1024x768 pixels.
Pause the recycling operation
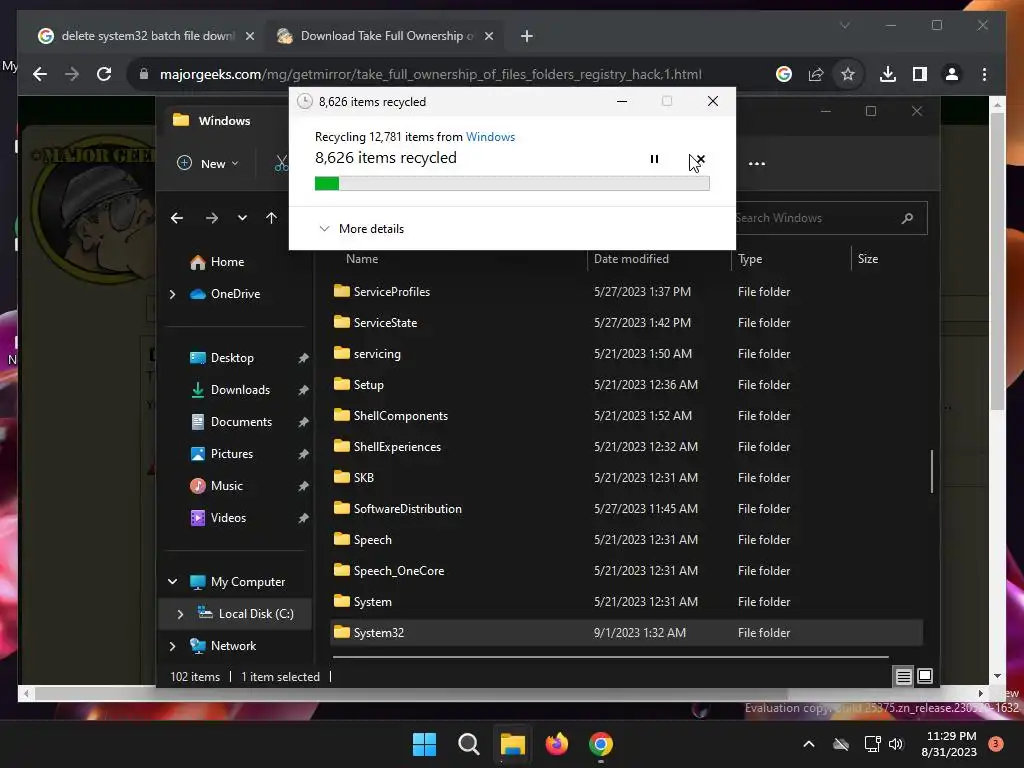(654, 159)
